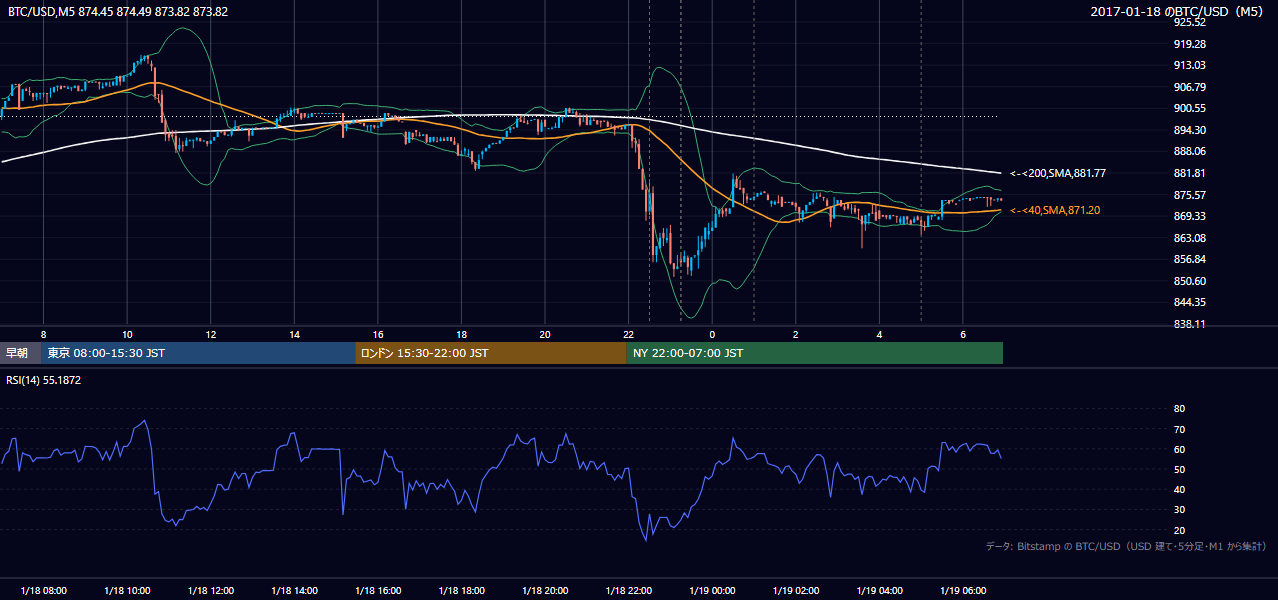Click the 881.81 price axis label

point(1192,173)
